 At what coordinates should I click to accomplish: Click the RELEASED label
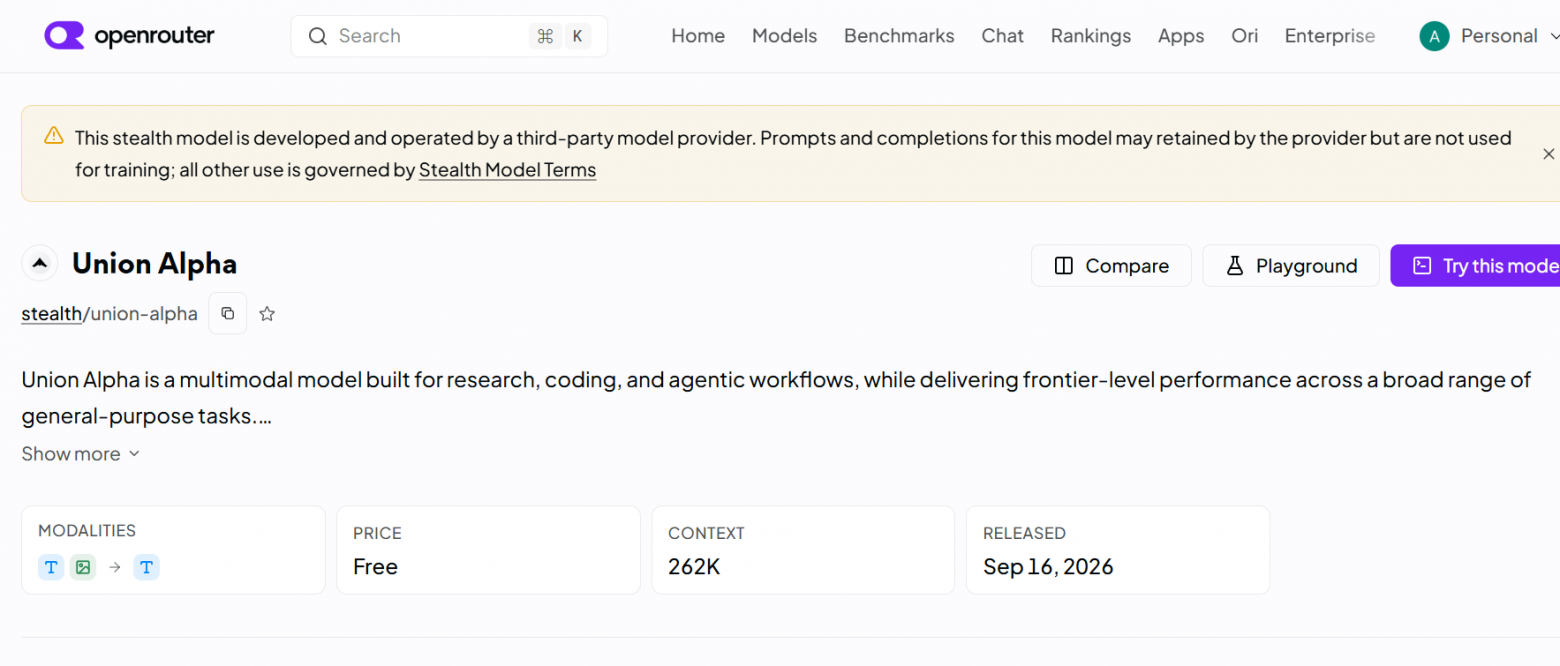(1024, 533)
